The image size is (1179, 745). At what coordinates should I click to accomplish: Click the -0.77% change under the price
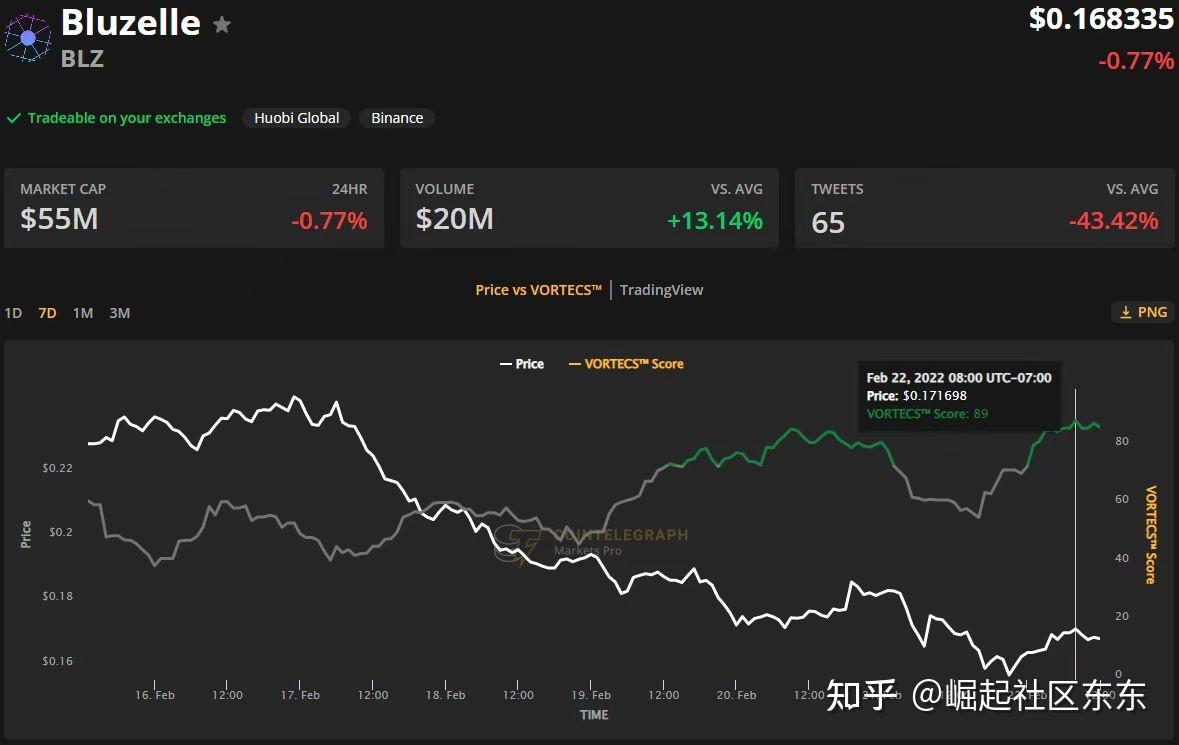[1136, 61]
